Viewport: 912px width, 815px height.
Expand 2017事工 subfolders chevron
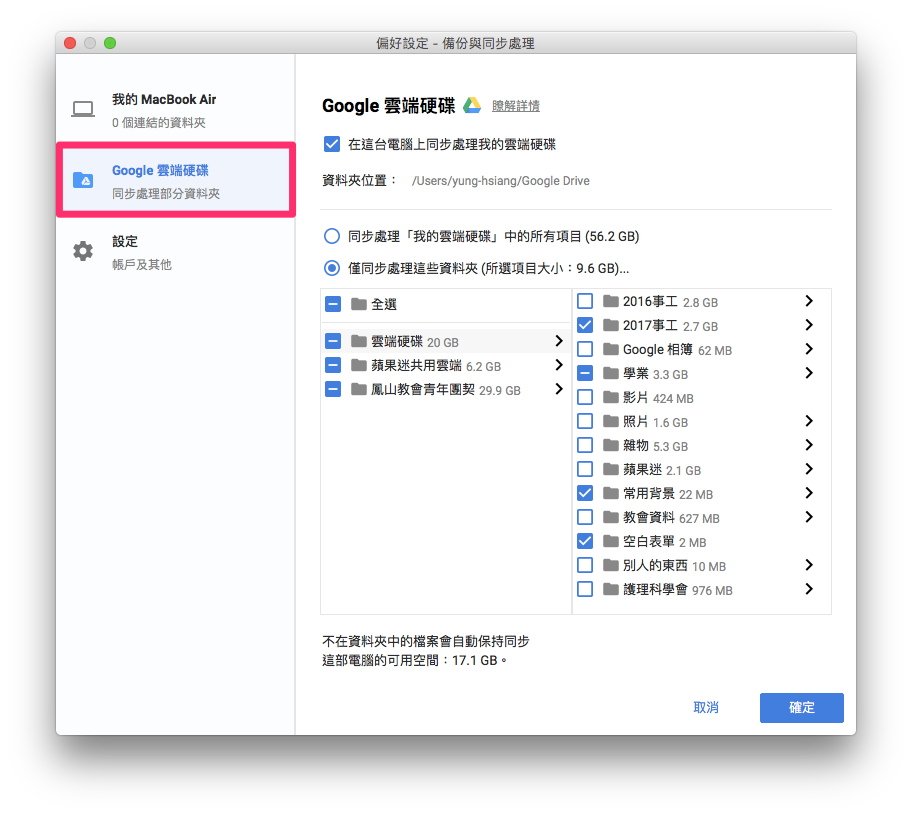pos(809,325)
